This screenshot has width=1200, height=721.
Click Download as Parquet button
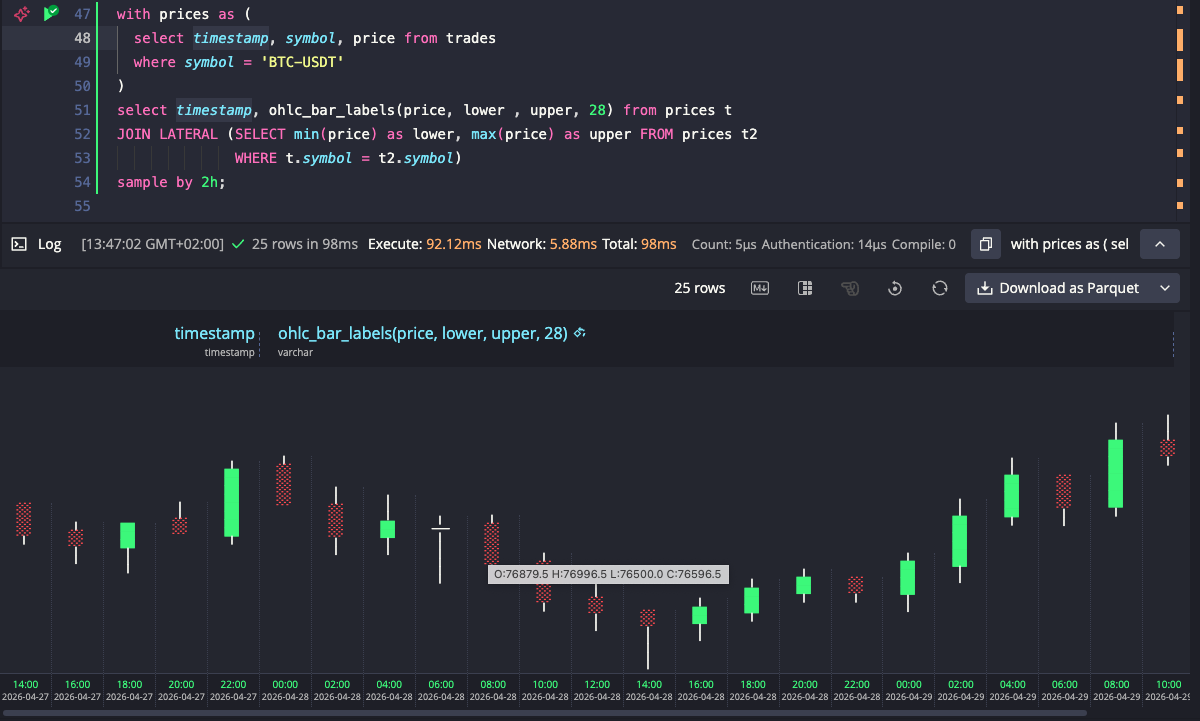[1058, 288]
